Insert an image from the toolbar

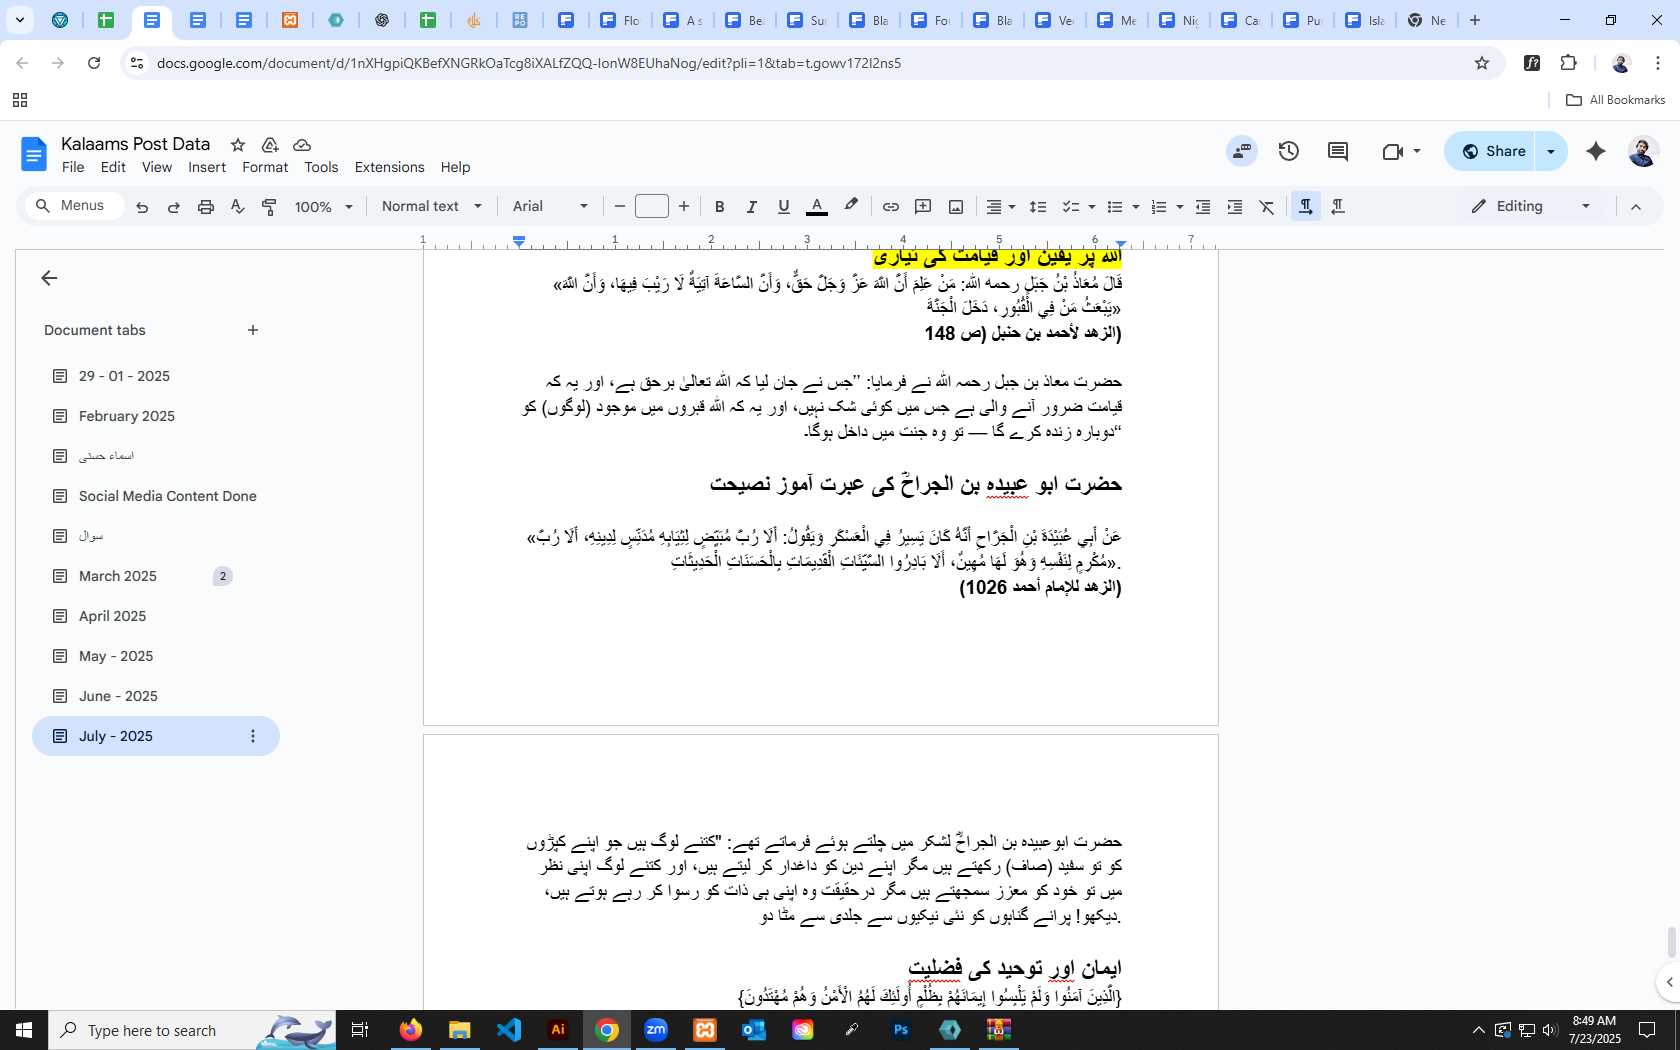tap(956, 207)
